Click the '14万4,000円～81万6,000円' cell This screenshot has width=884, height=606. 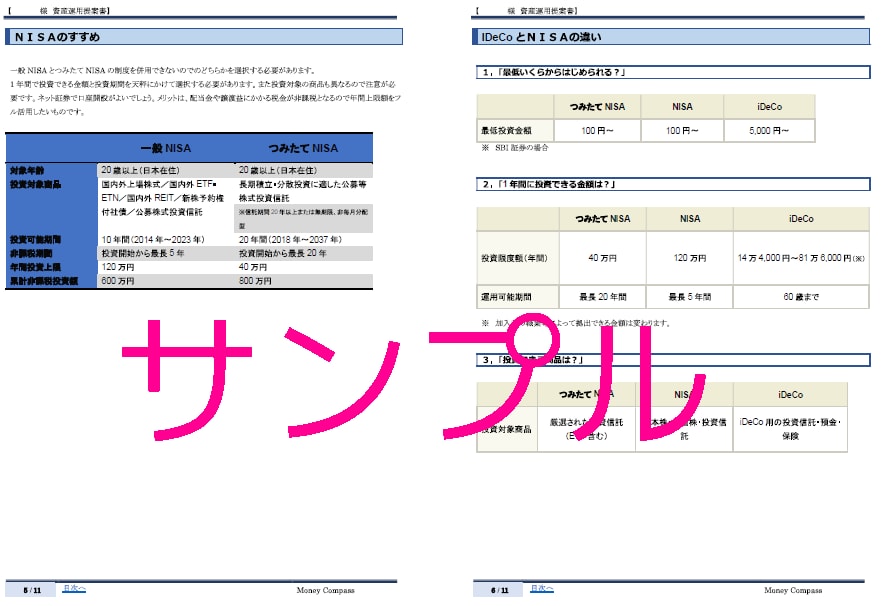click(801, 258)
